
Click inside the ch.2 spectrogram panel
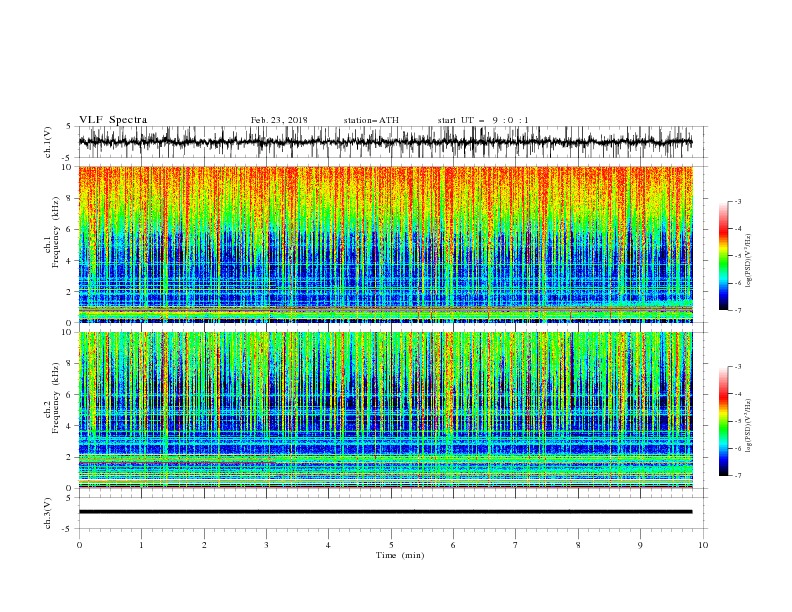[385, 410]
